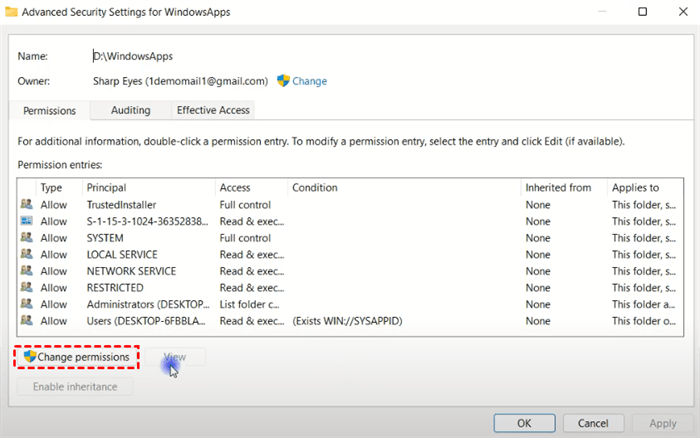Click the Change owner link
The height and width of the screenshot is (438, 700).
tap(309, 81)
